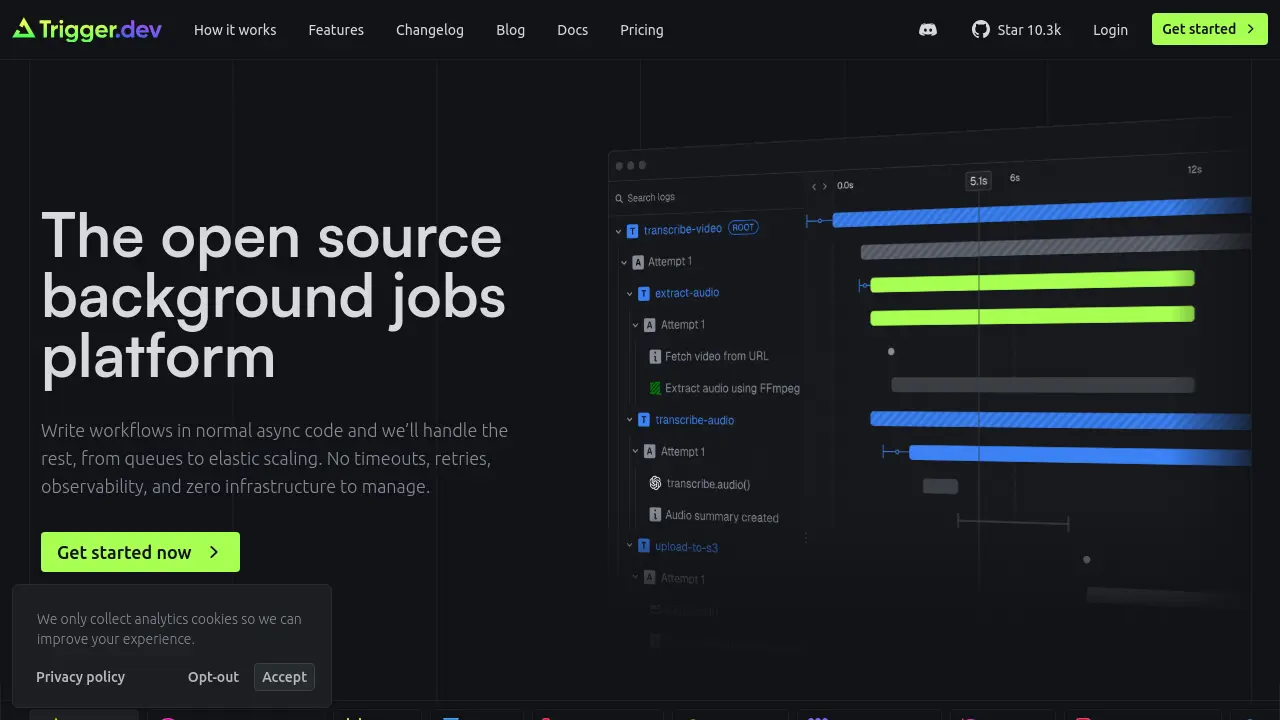Click the timeline next arrow
Image resolution: width=1280 pixels, height=720 pixels.
825,186
